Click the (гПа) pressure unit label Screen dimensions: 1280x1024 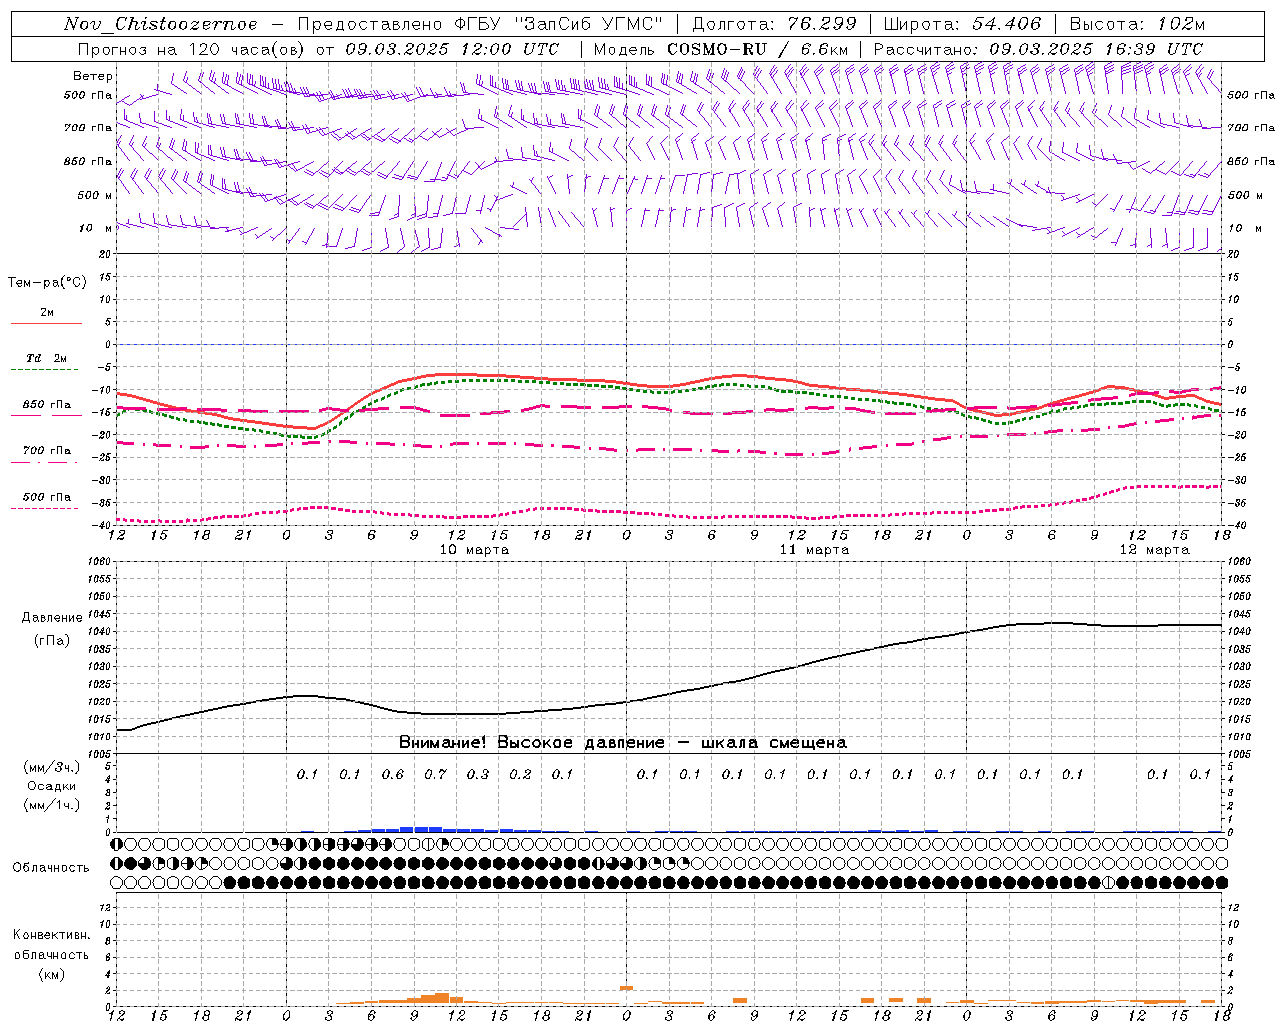point(52,640)
